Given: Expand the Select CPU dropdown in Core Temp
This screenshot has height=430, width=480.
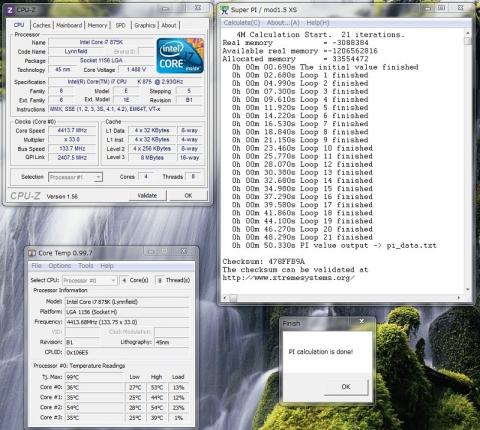Looking at the screenshot, I should [x=113, y=281].
